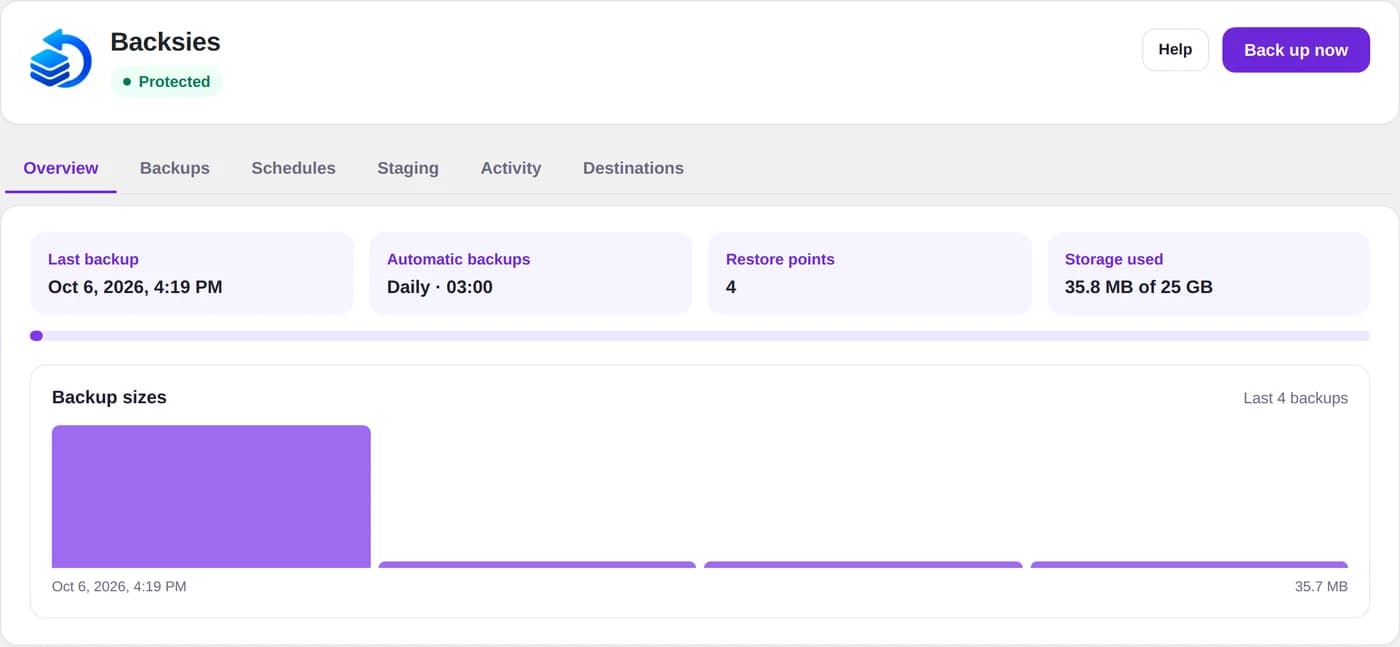Select the tallest bar in Backup sizes chart
1400x647 pixels.
(211, 496)
